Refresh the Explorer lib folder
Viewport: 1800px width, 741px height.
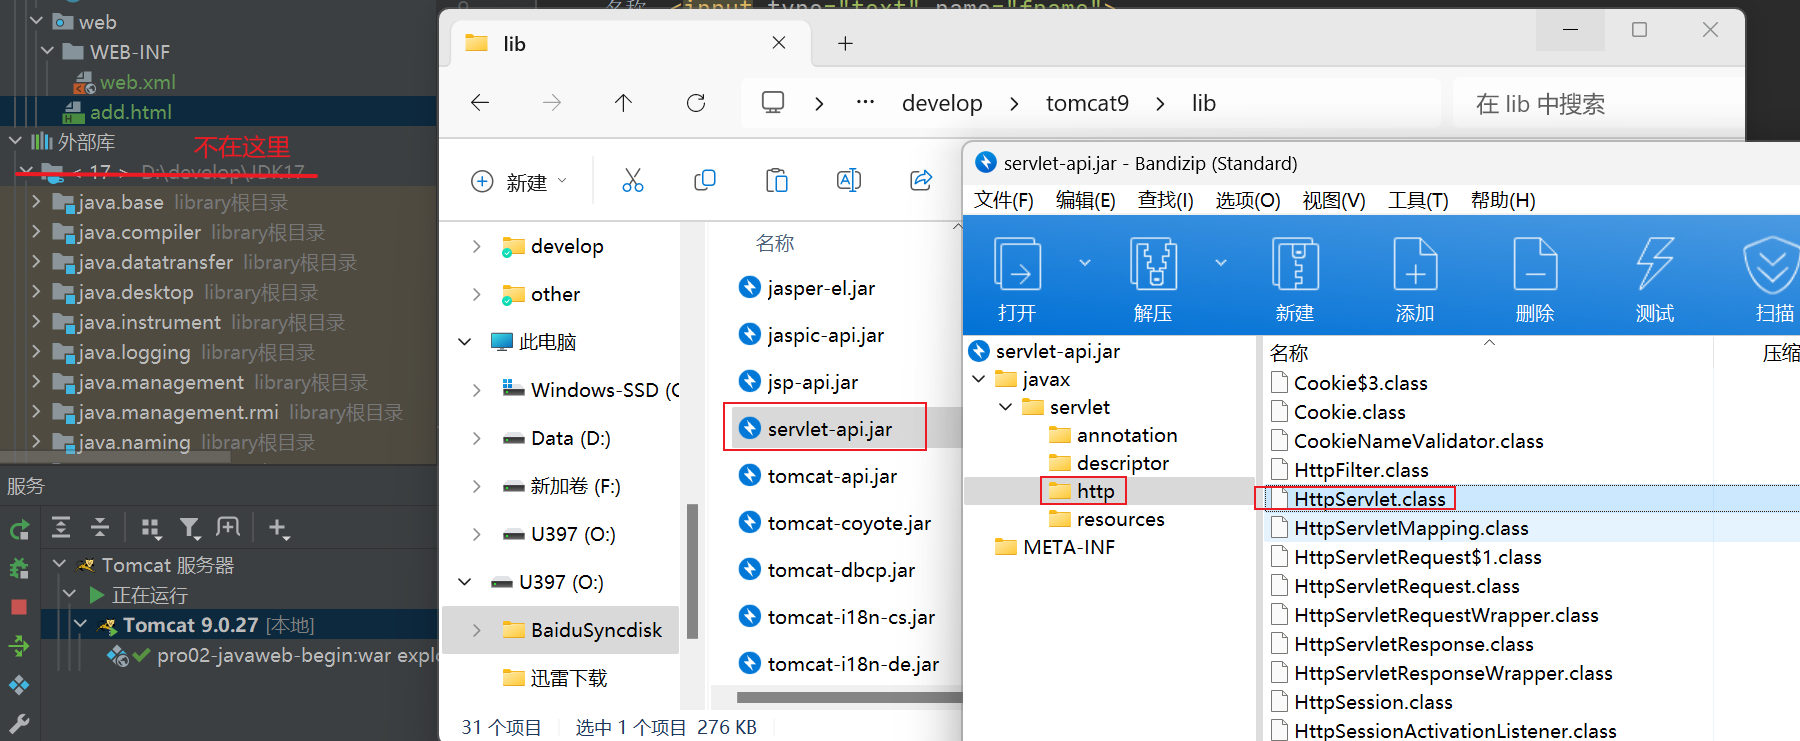pos(696,103)
